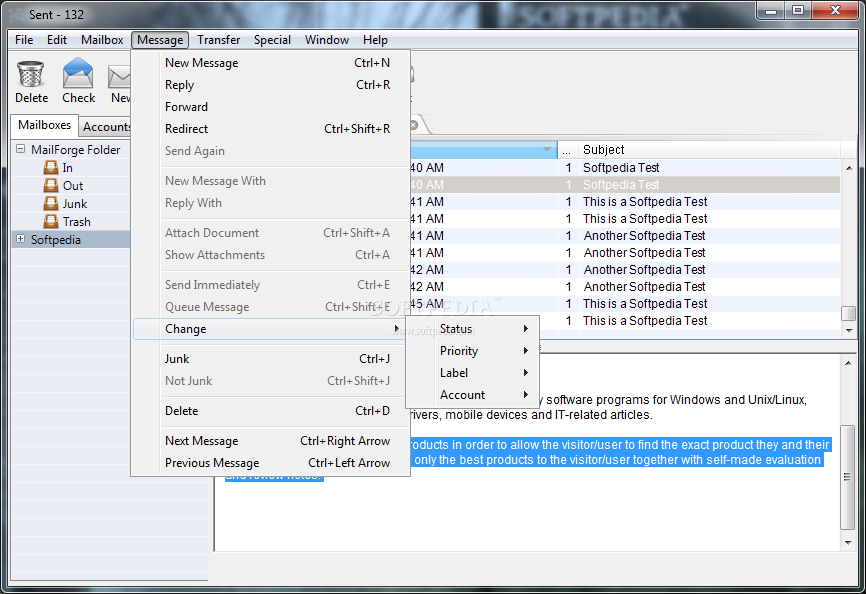Open the Edit menu
This screenshot has height=594, width=866.
[x=56, y=40]
